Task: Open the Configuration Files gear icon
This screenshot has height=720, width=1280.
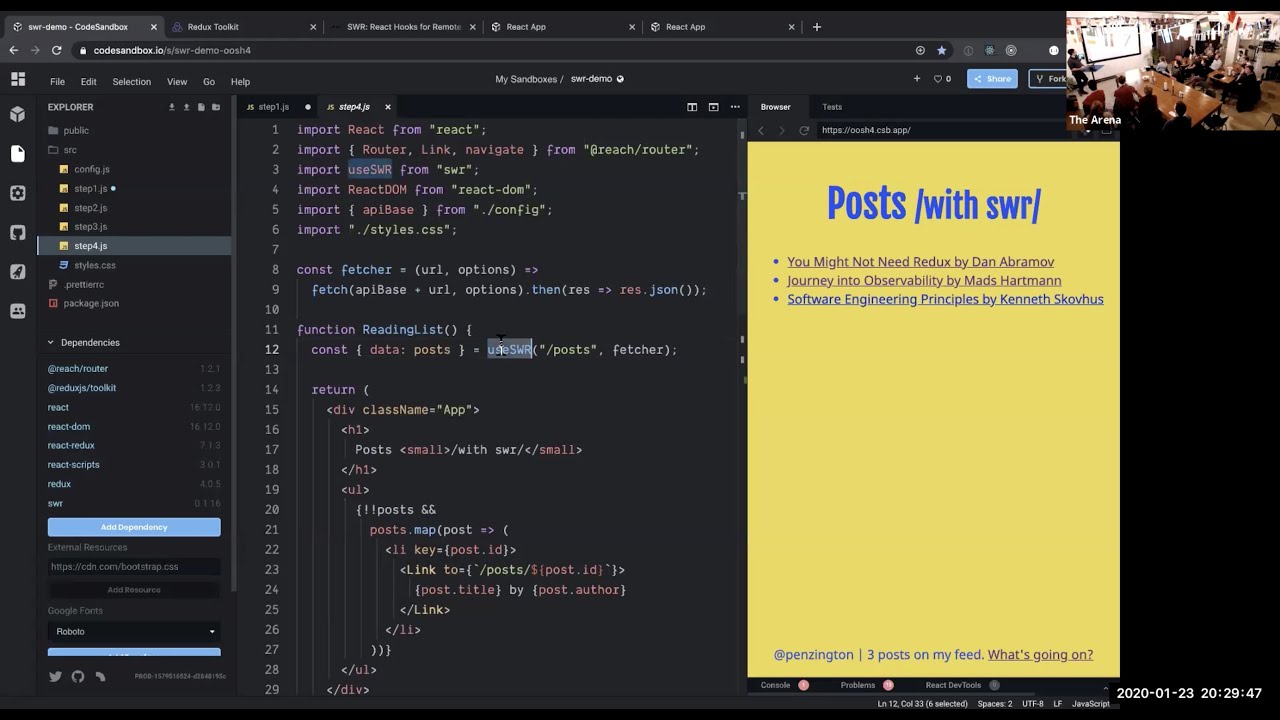Action: pos(17,193)
